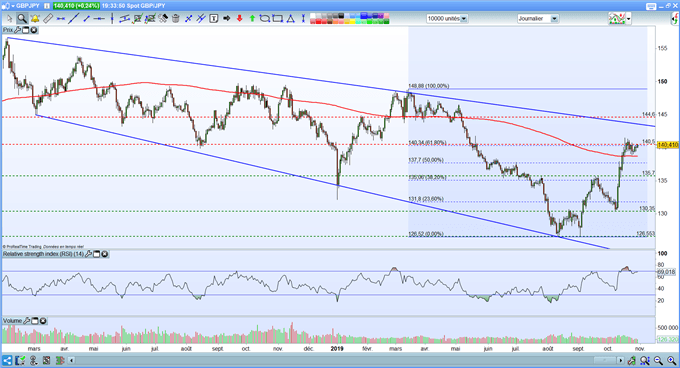680x368 pixels.
Task: Click the horizontal scrollbar left arrow
Action: (x=72, y=360)
